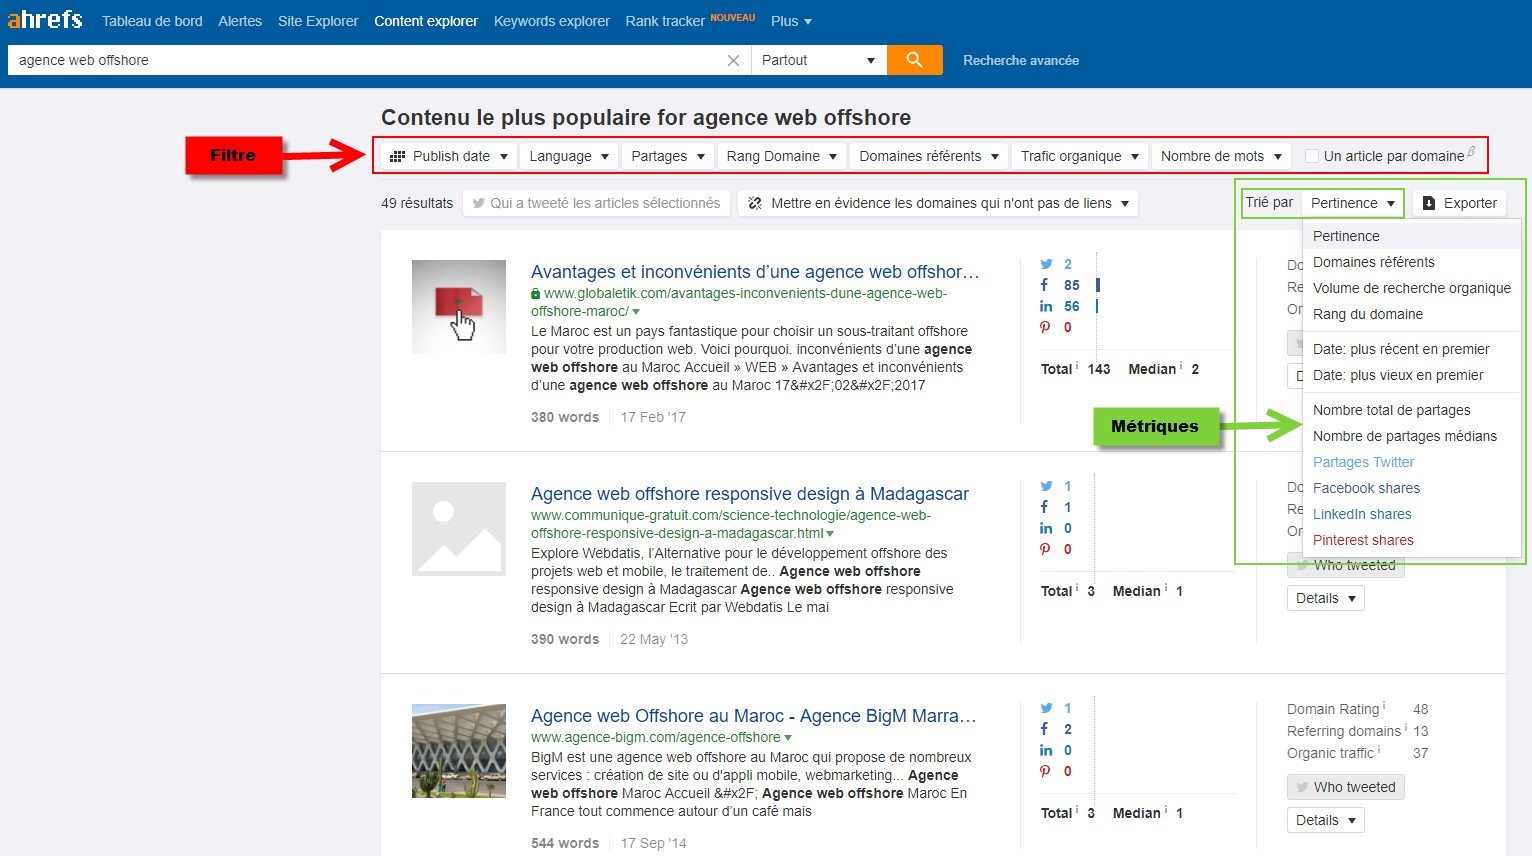Viewport: 1532px width, 856px height.
Task: Click the Pinterest icon in the Madagascar result
Action: 1045,549
